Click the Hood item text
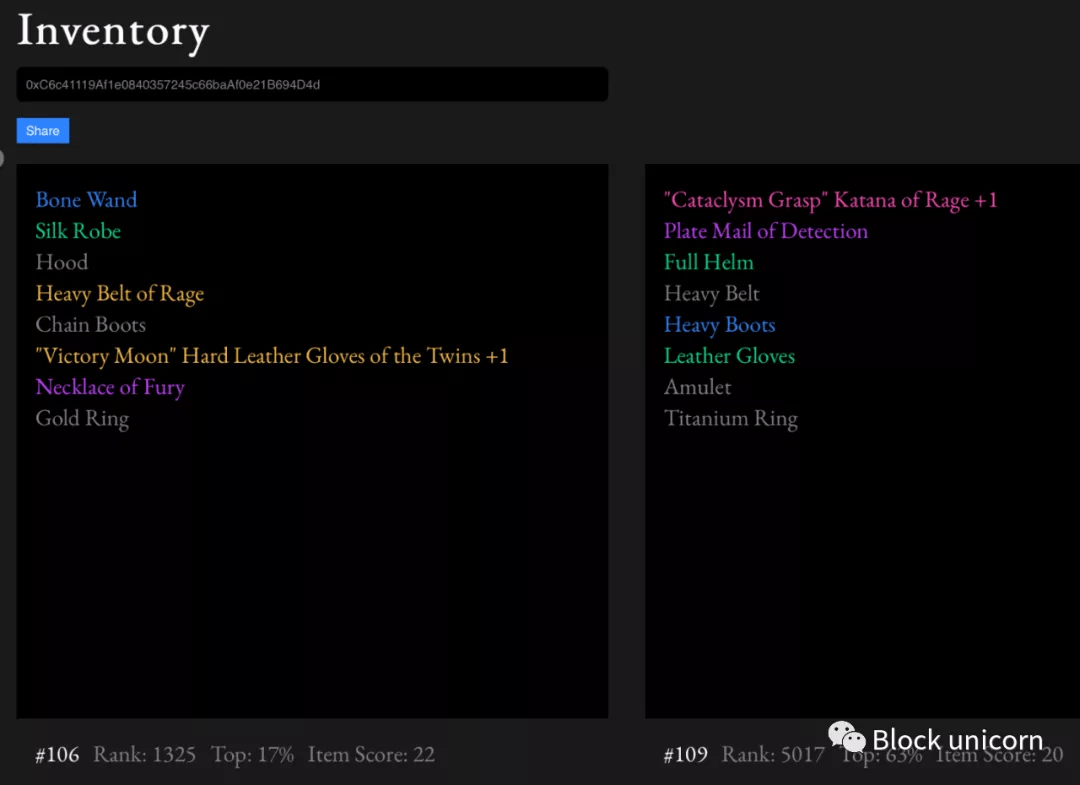The height and width of the screenshot is (785, 1080). pyautogui.click(x=62, y=262)
